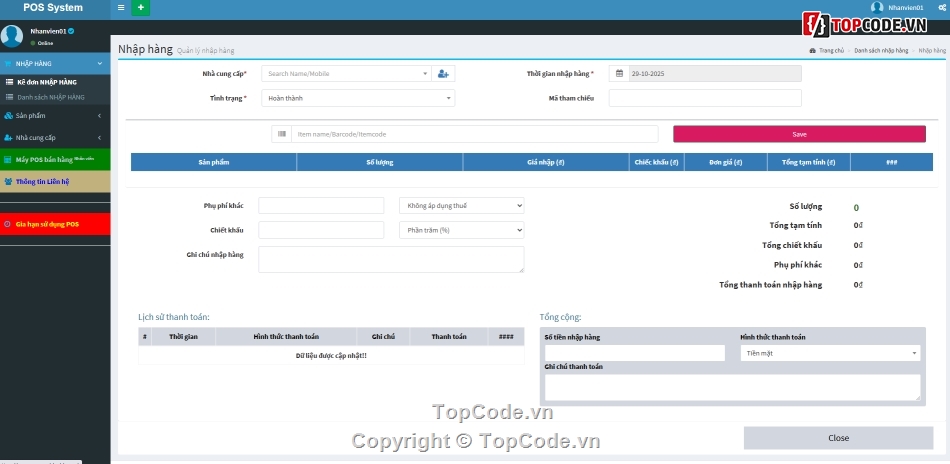
Task: Open the Phần trăm (%) discount type dropdown
Action: 461,230
